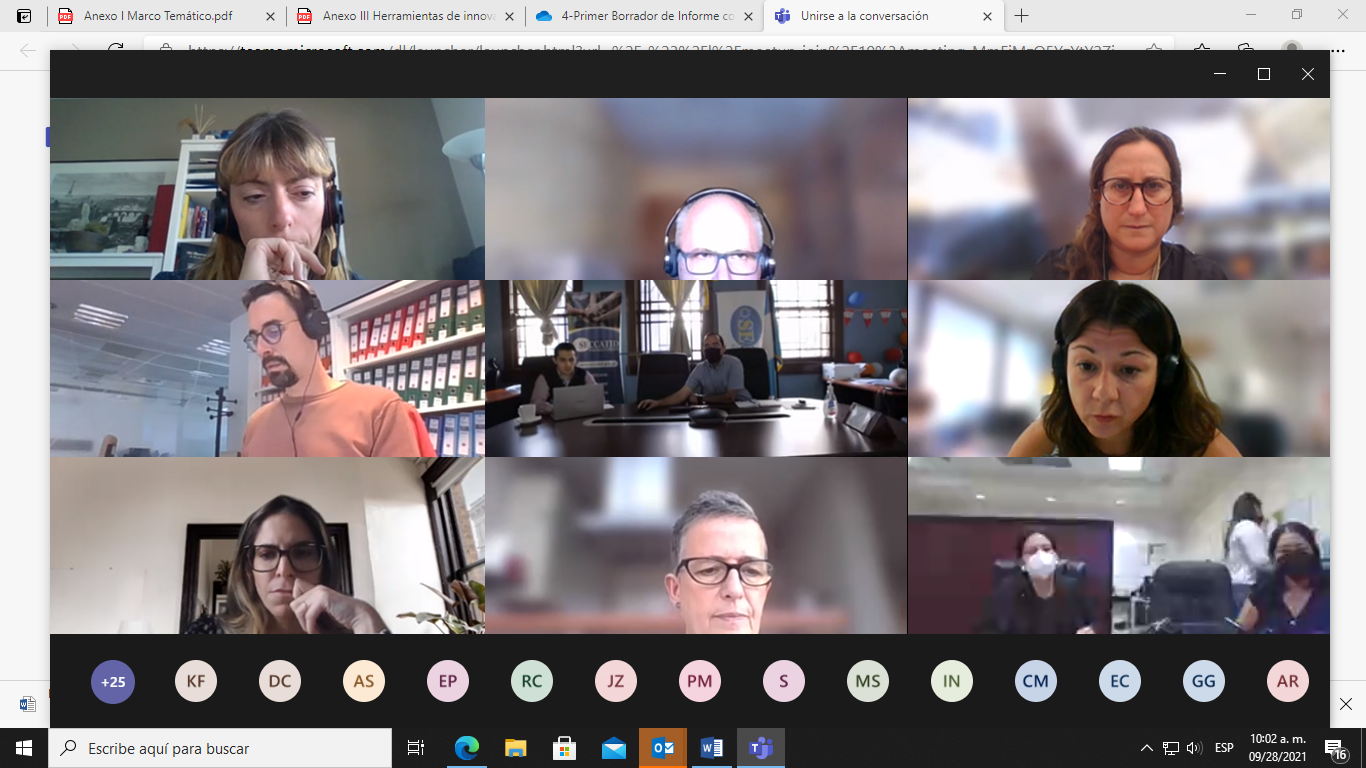
Task: Click the volume speaker tray icon
Action: [1194, 748]
